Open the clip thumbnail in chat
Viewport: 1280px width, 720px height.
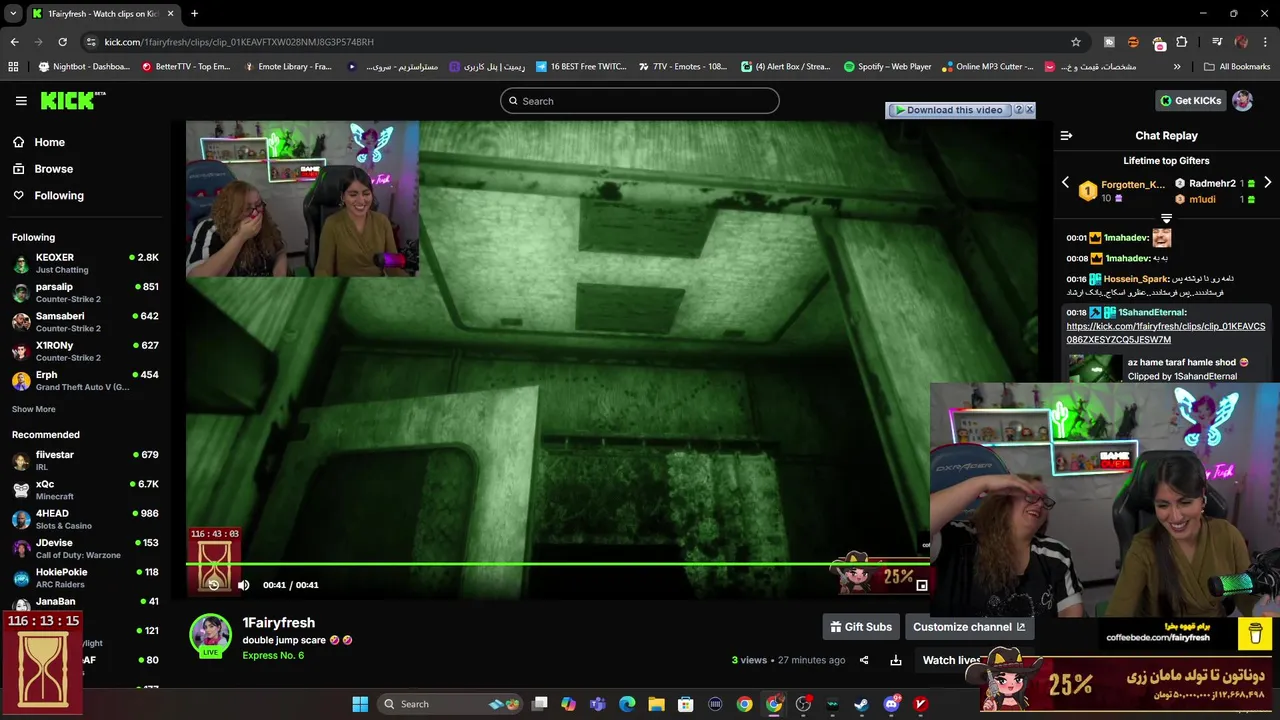tap(1094, 368)
